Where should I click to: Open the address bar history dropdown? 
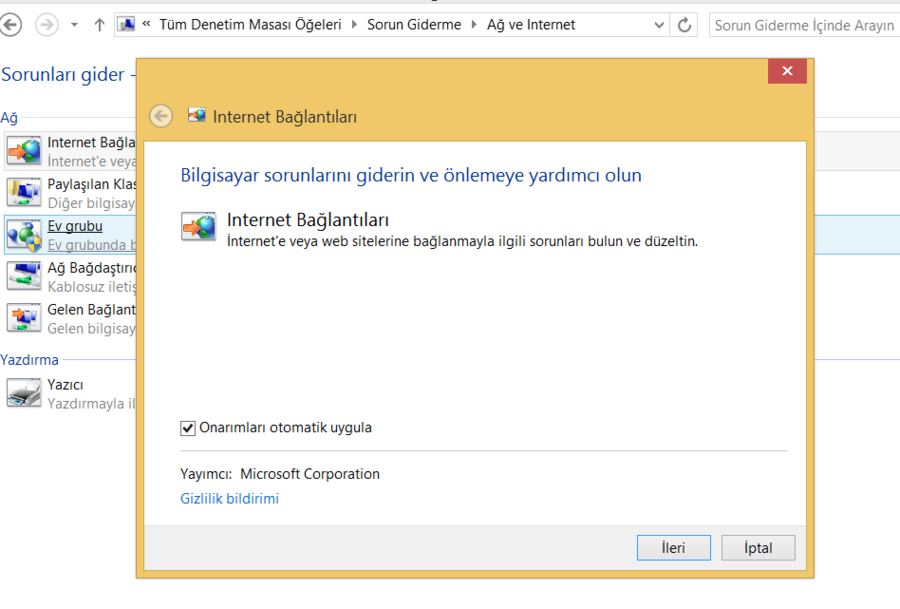point(660,25)
